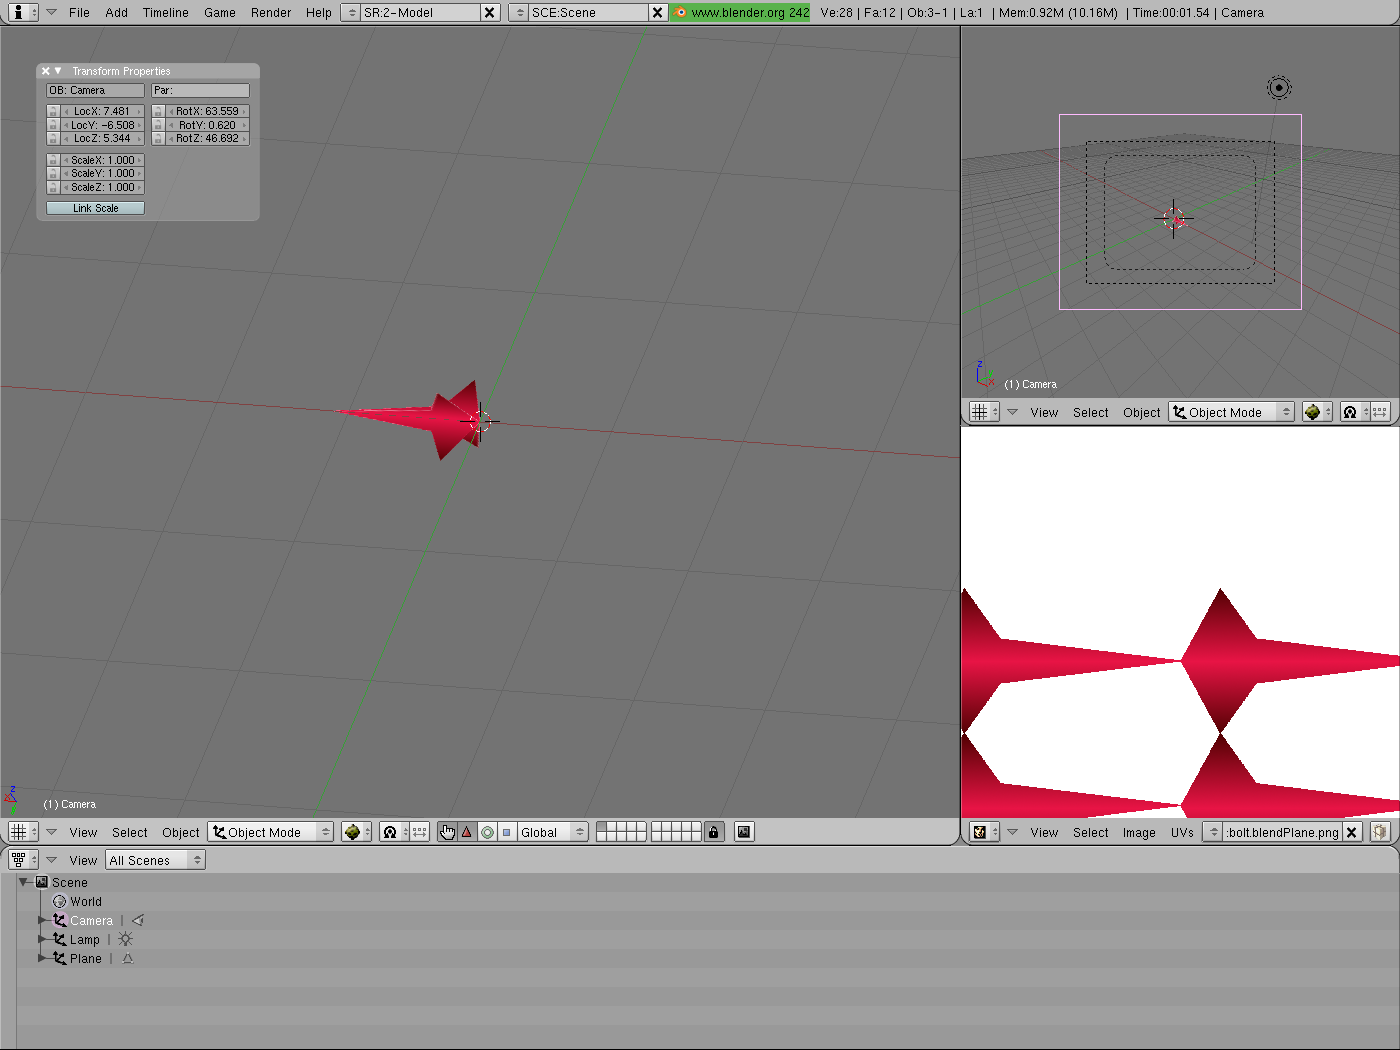The image size is (1400, 1050).
Task: Toggle the 3D manipulator hand button
Action: [x=447, y=832]
